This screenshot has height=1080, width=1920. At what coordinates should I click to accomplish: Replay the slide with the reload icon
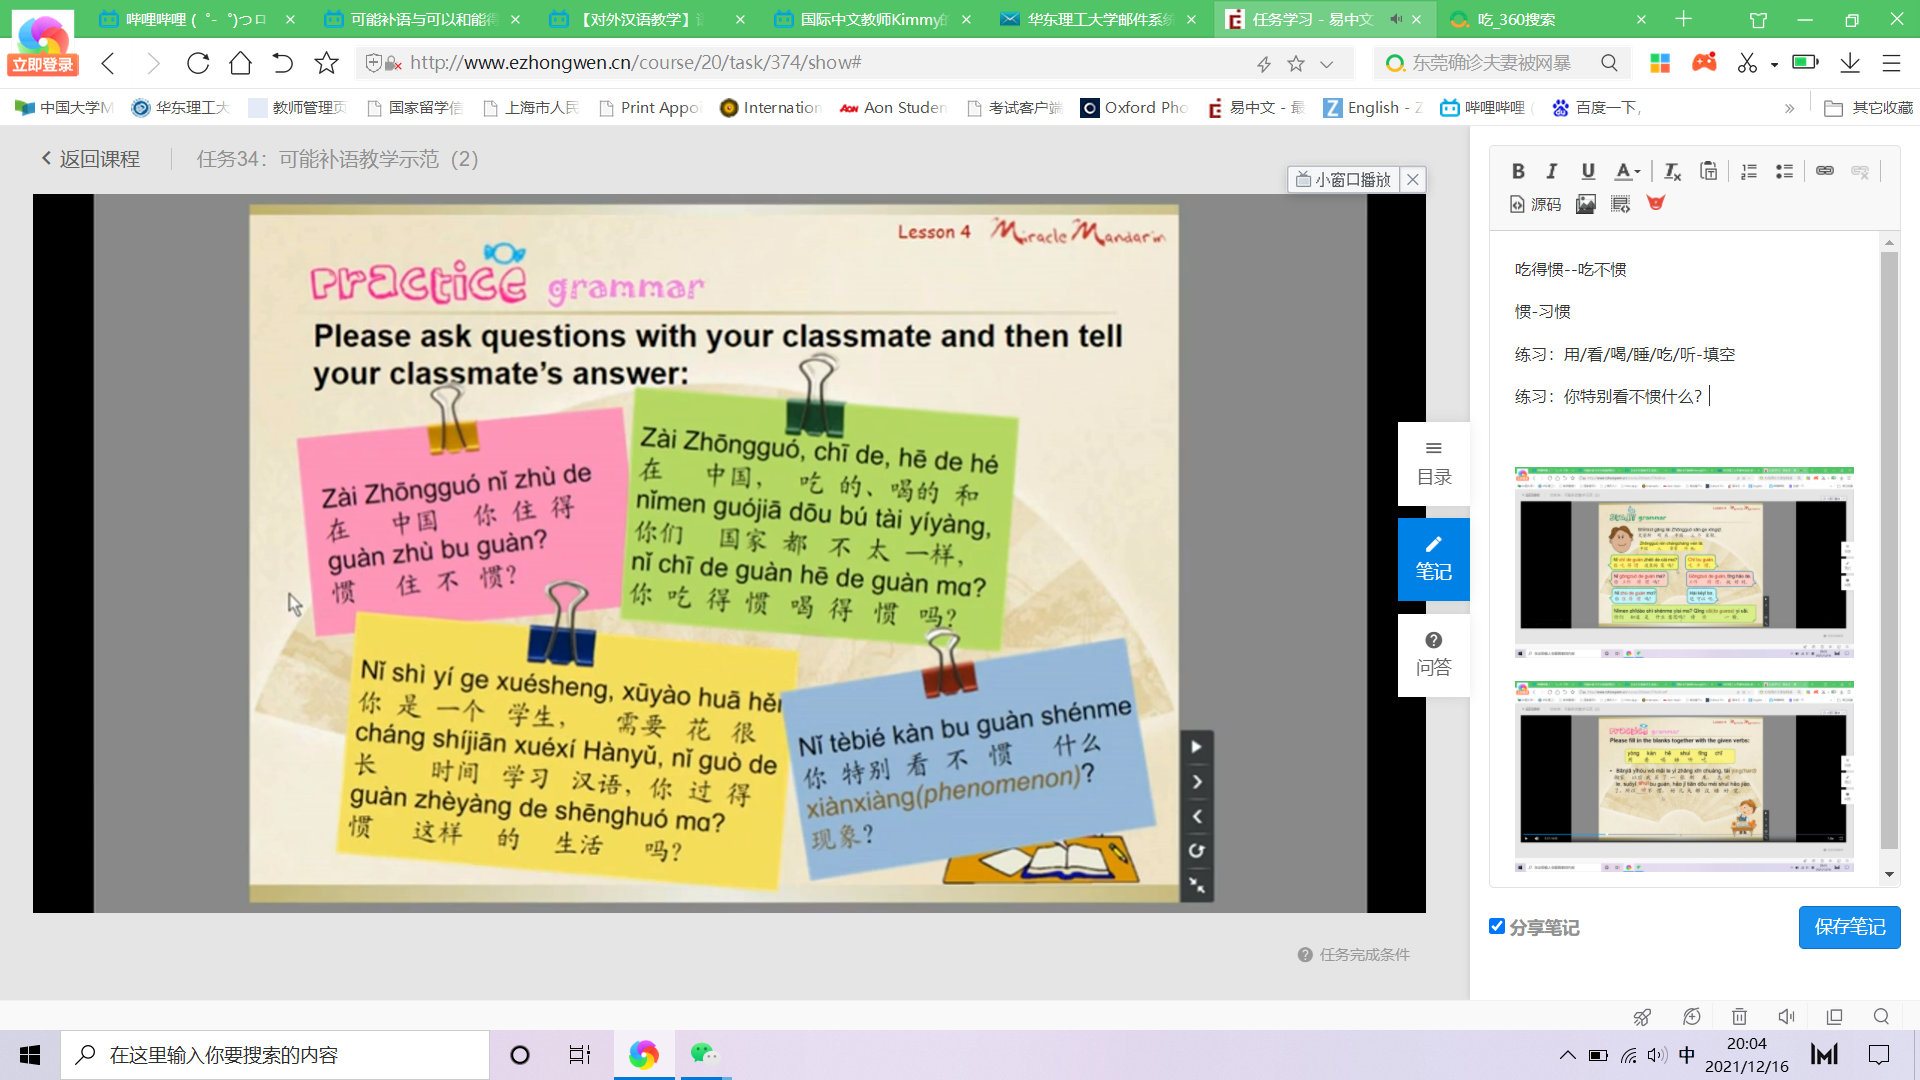coord(1196,851)
